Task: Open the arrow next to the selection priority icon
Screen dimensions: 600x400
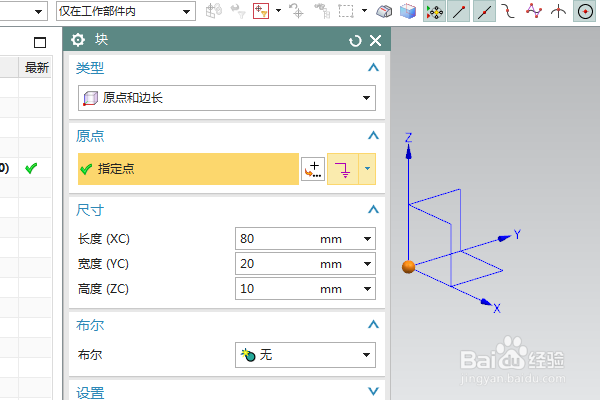Action: 279,11
